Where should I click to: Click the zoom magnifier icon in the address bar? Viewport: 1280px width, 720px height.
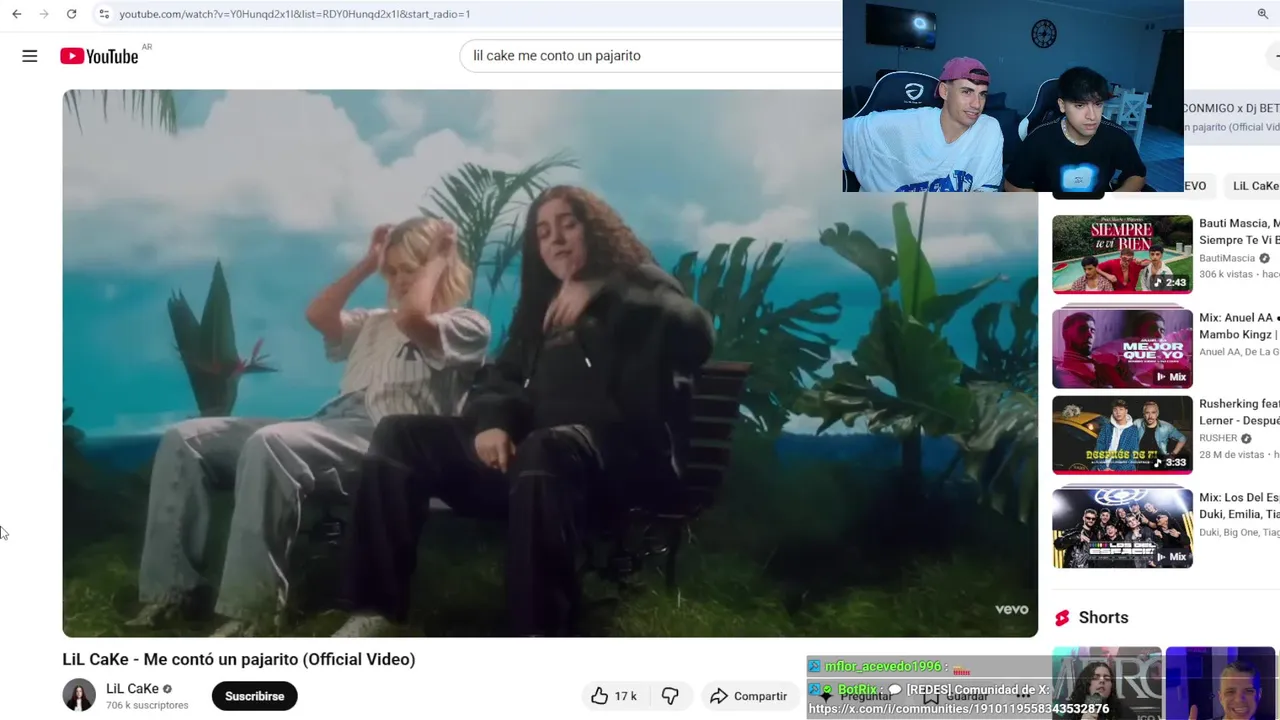(1262, 14)
